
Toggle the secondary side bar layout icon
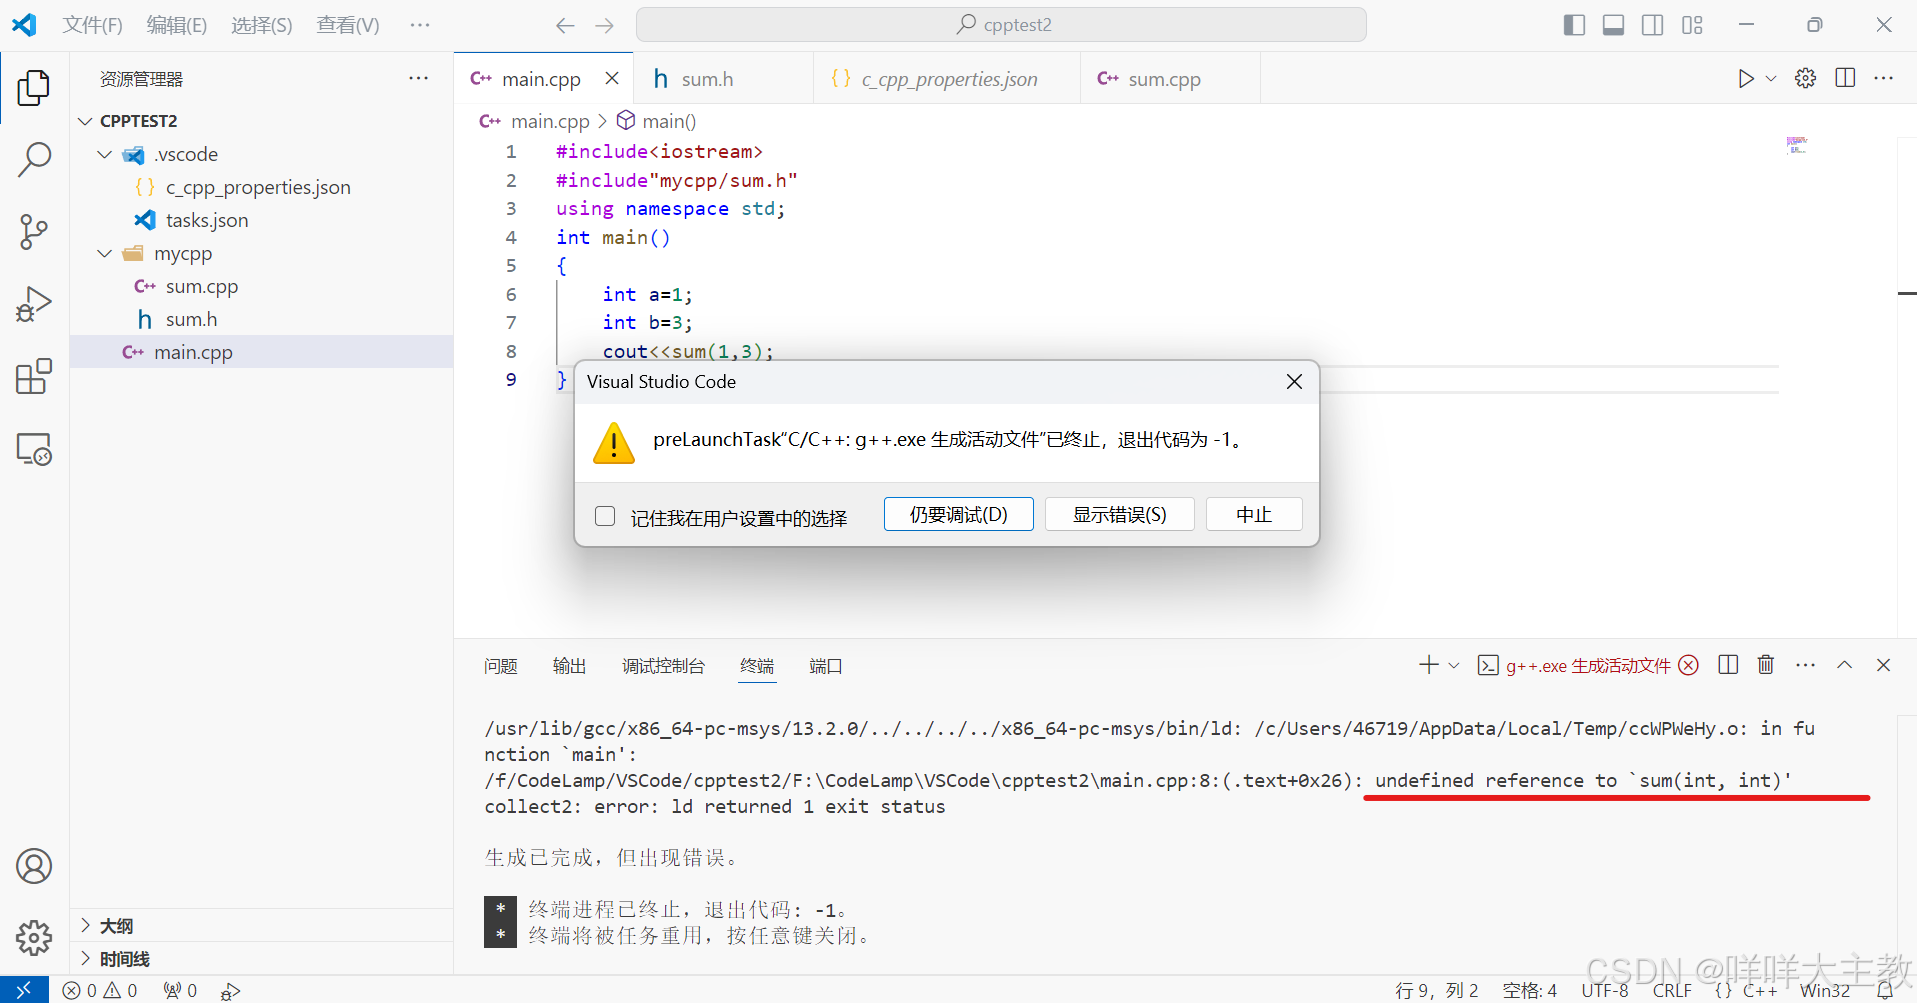(1653, 25)
